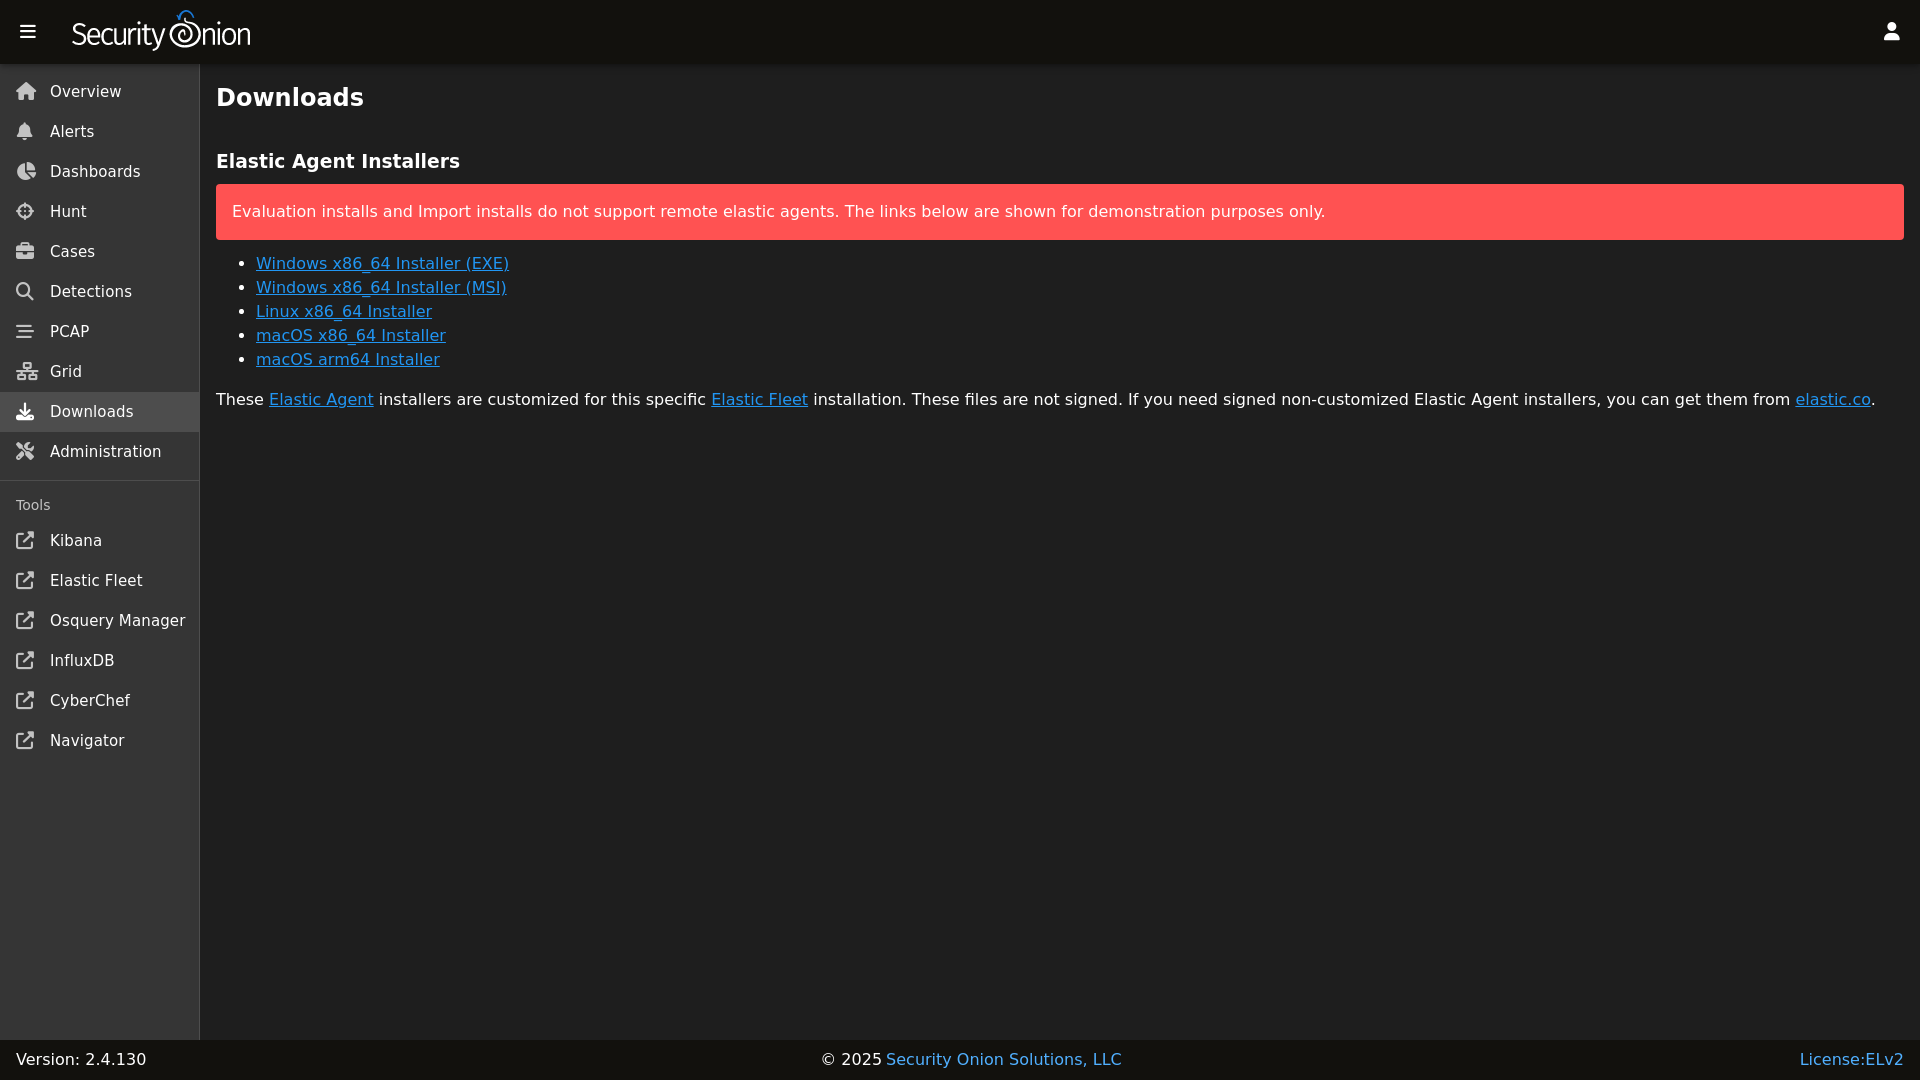This screenshot has height=1080, width=1920.
Task: Download the Linux x86_64 Installer
Action: point(343,312)
